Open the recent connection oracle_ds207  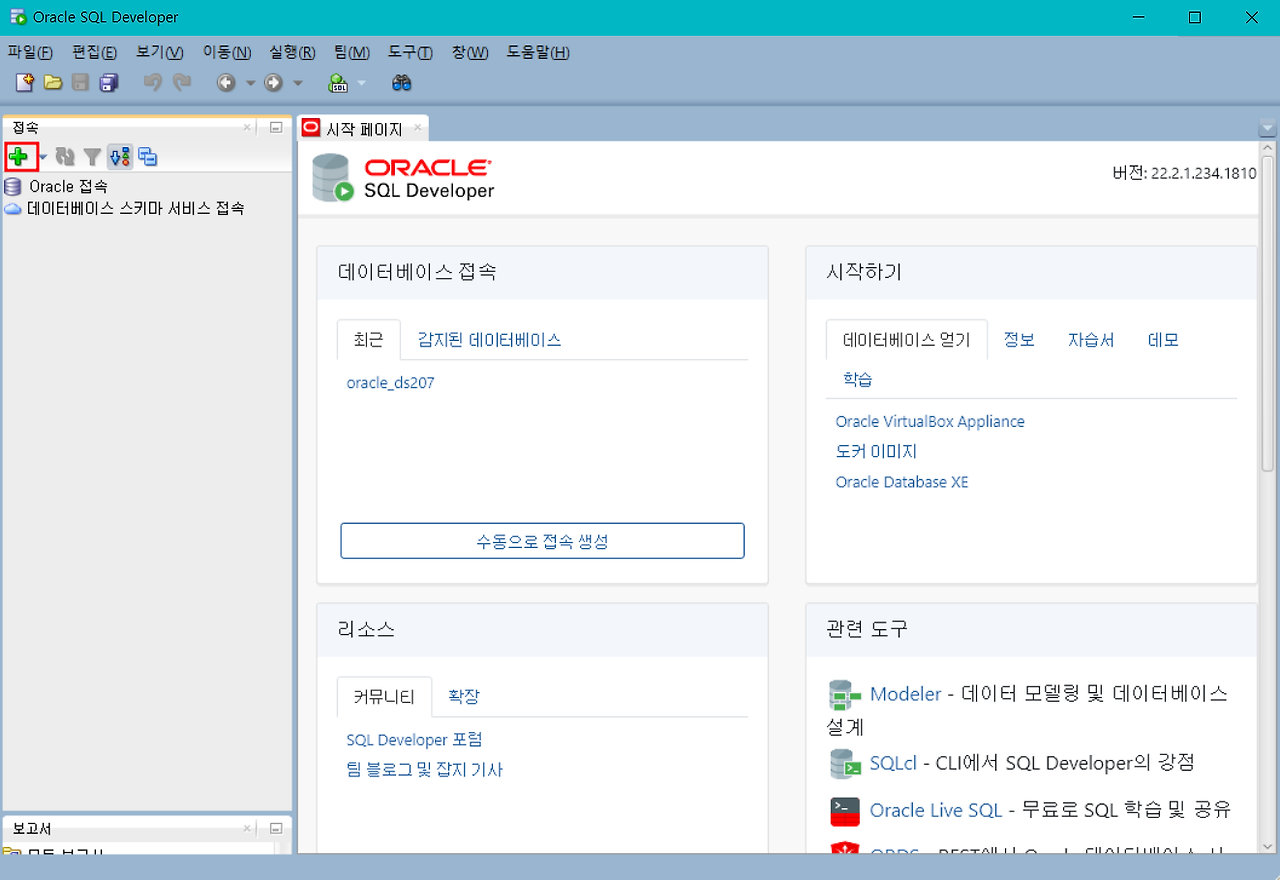pyautogui.click(x=390, y=383)
